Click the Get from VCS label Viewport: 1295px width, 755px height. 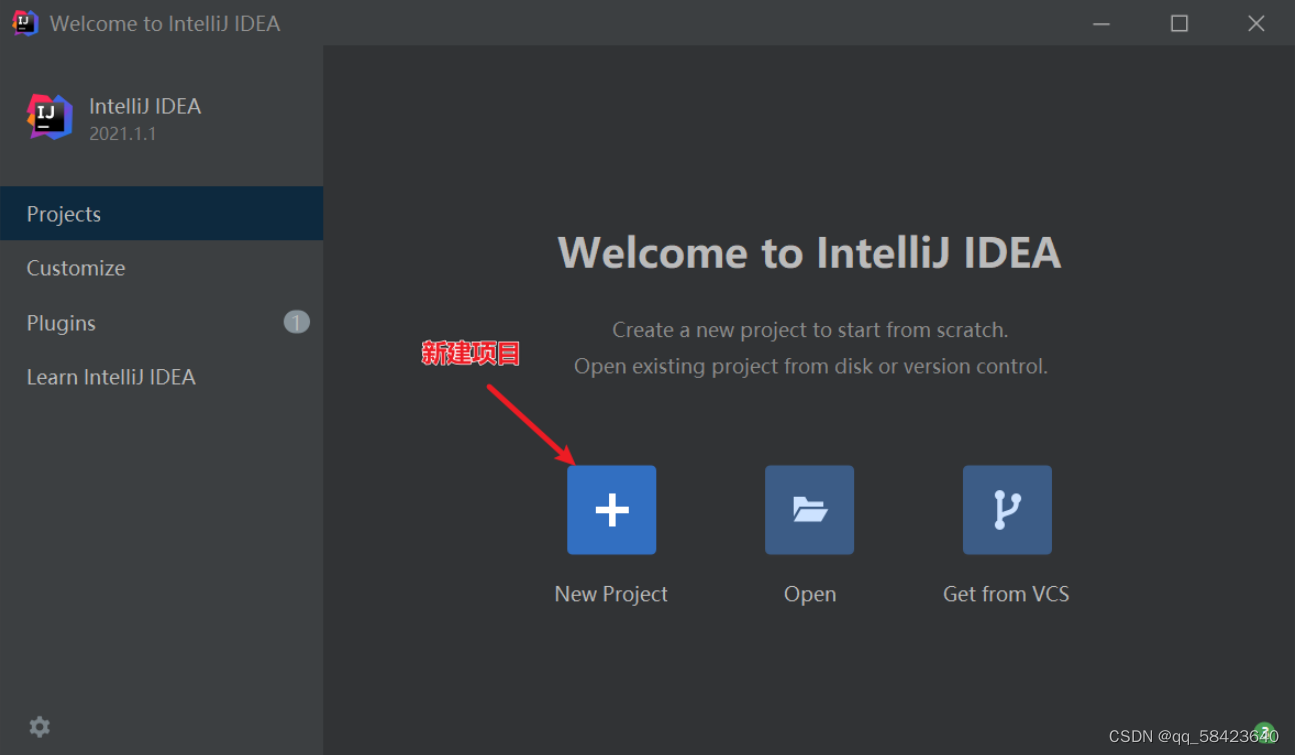click(1006, 594)
